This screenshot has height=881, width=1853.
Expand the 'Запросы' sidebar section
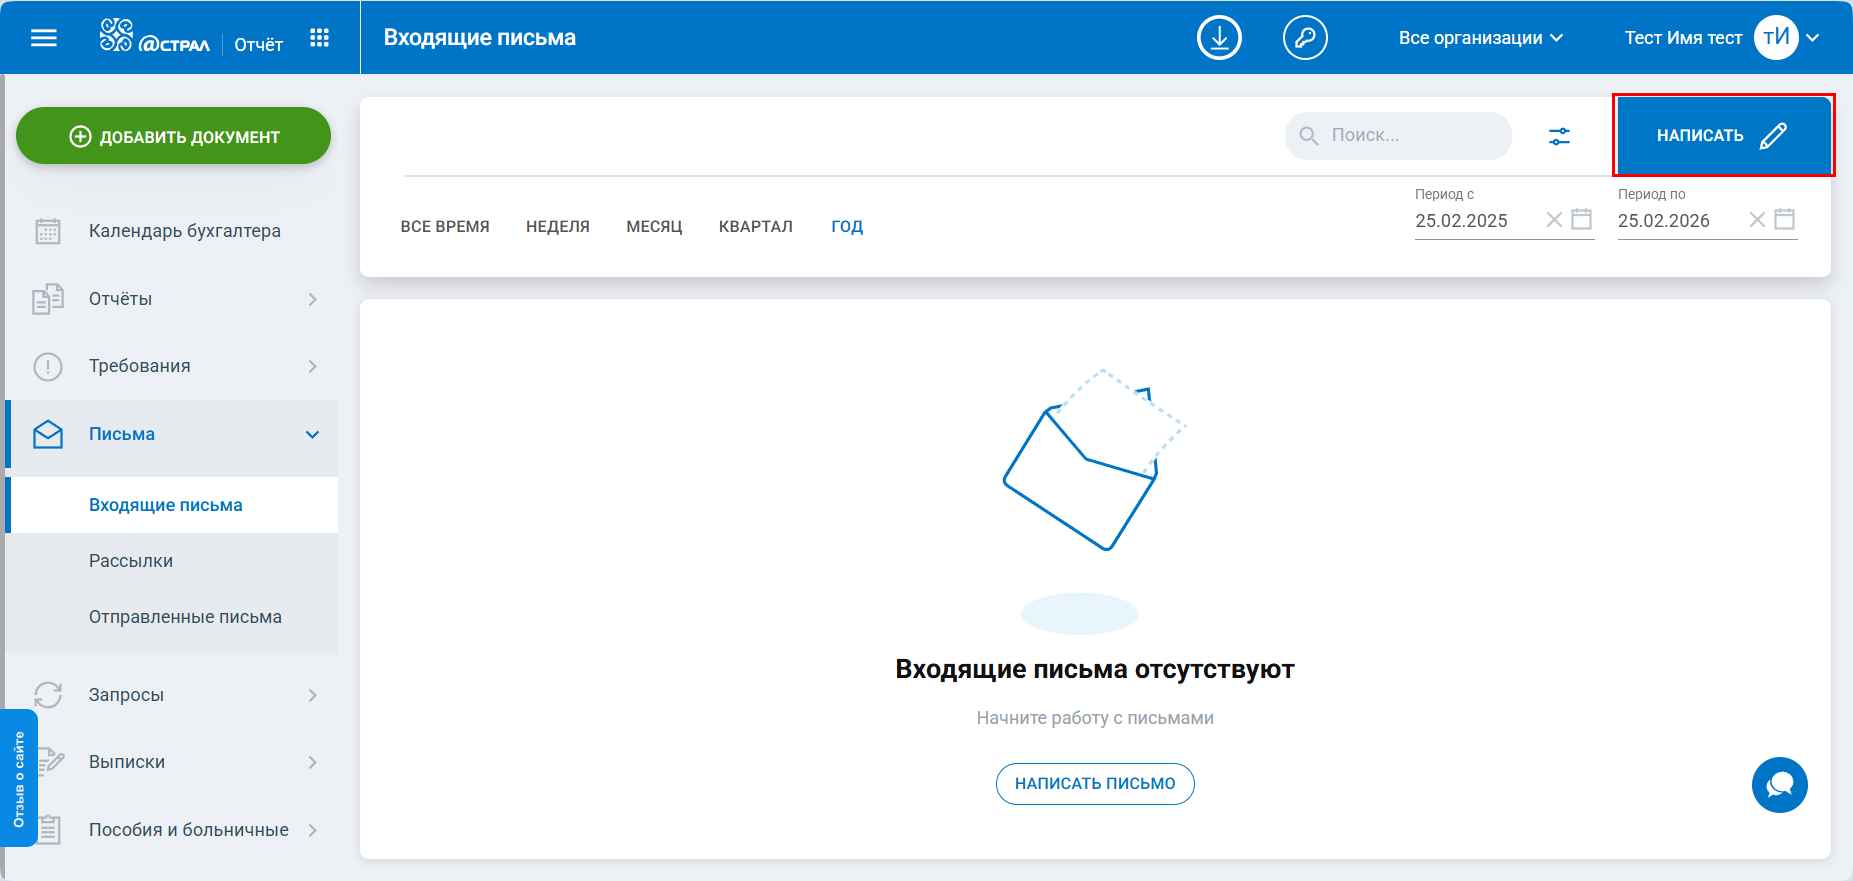312,695
